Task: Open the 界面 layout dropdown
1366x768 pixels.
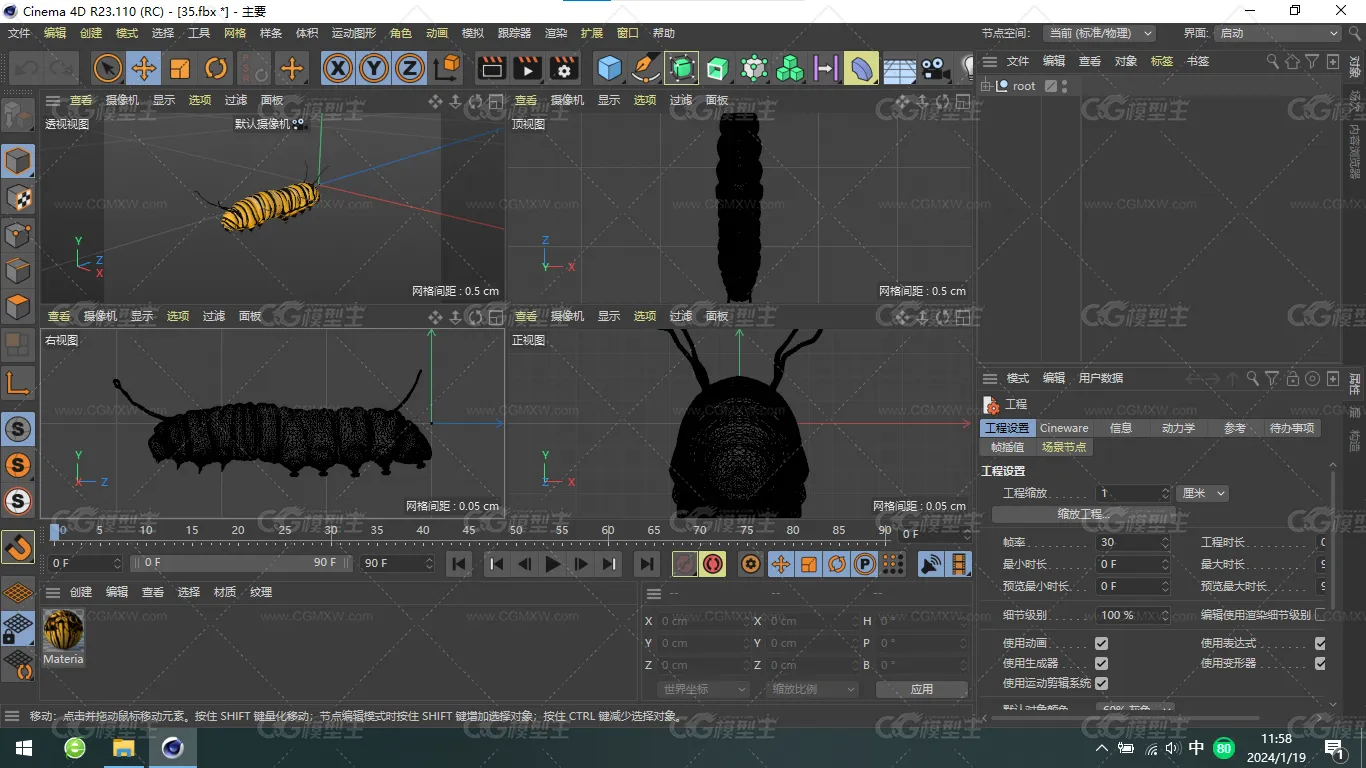Action: click(x=1277, y=33)
